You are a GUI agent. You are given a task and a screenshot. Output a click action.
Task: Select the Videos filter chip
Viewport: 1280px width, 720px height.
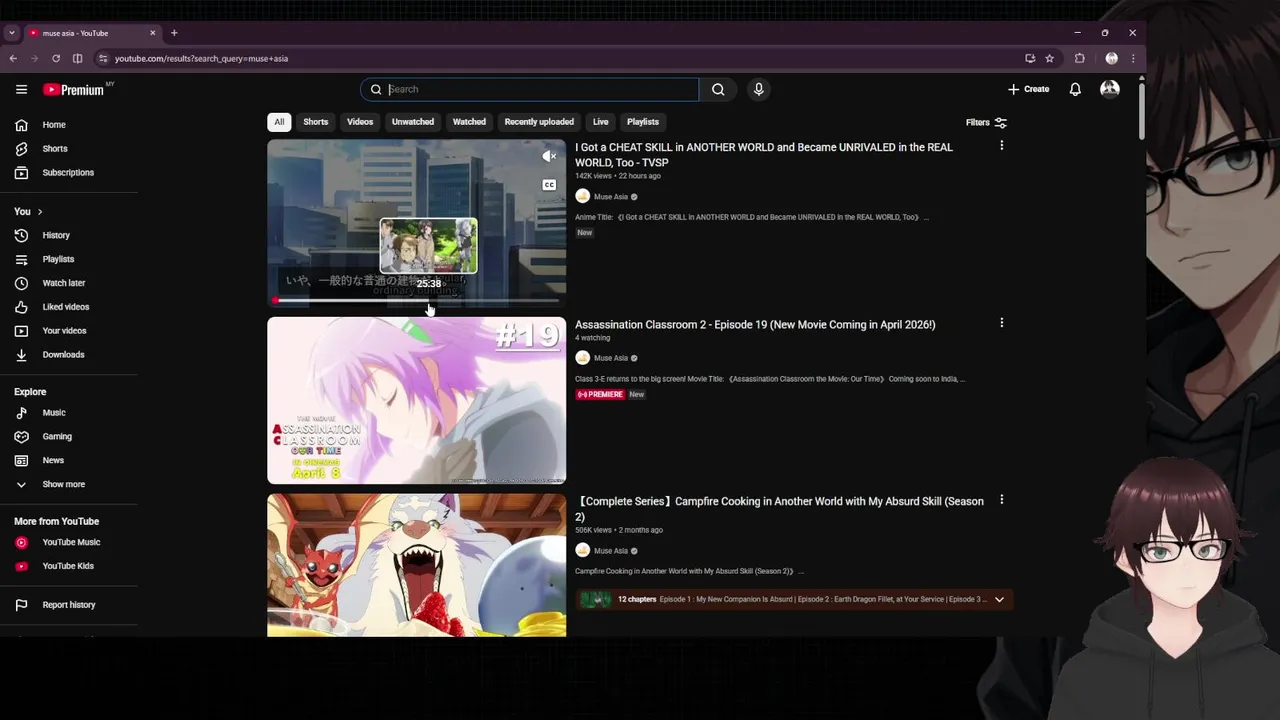point(360,122)
